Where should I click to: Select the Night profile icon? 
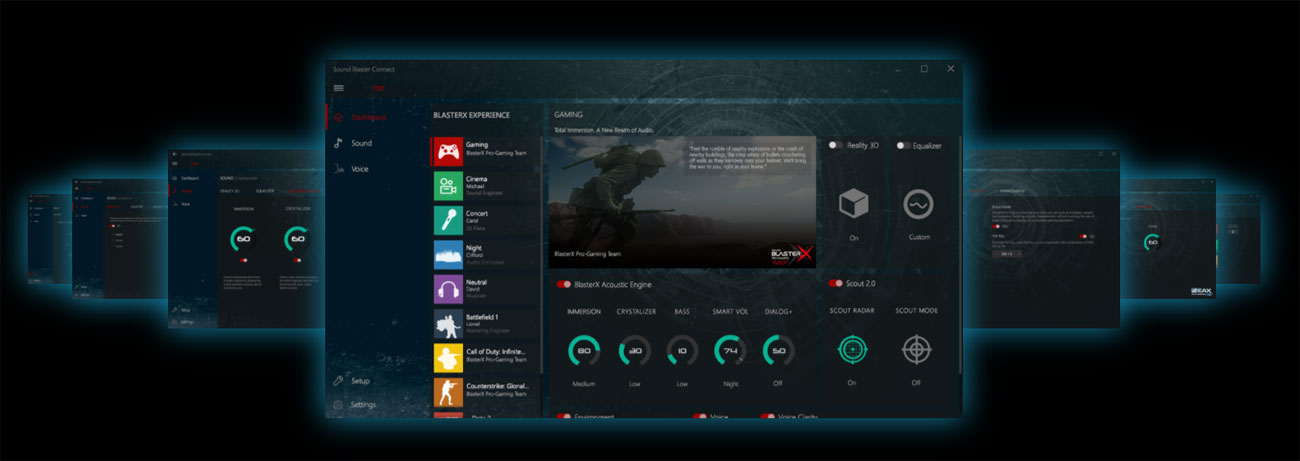[x=448, y=255]
